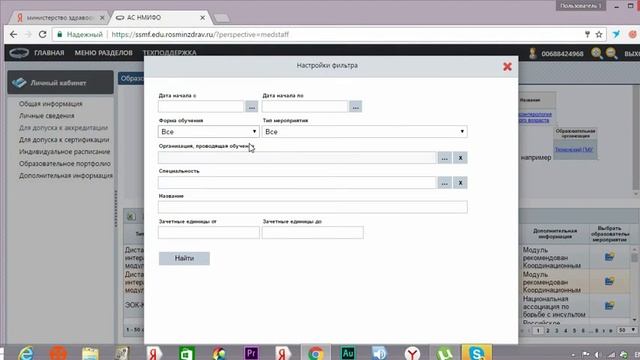Bookmark this page with the star icon

(599, 35)
